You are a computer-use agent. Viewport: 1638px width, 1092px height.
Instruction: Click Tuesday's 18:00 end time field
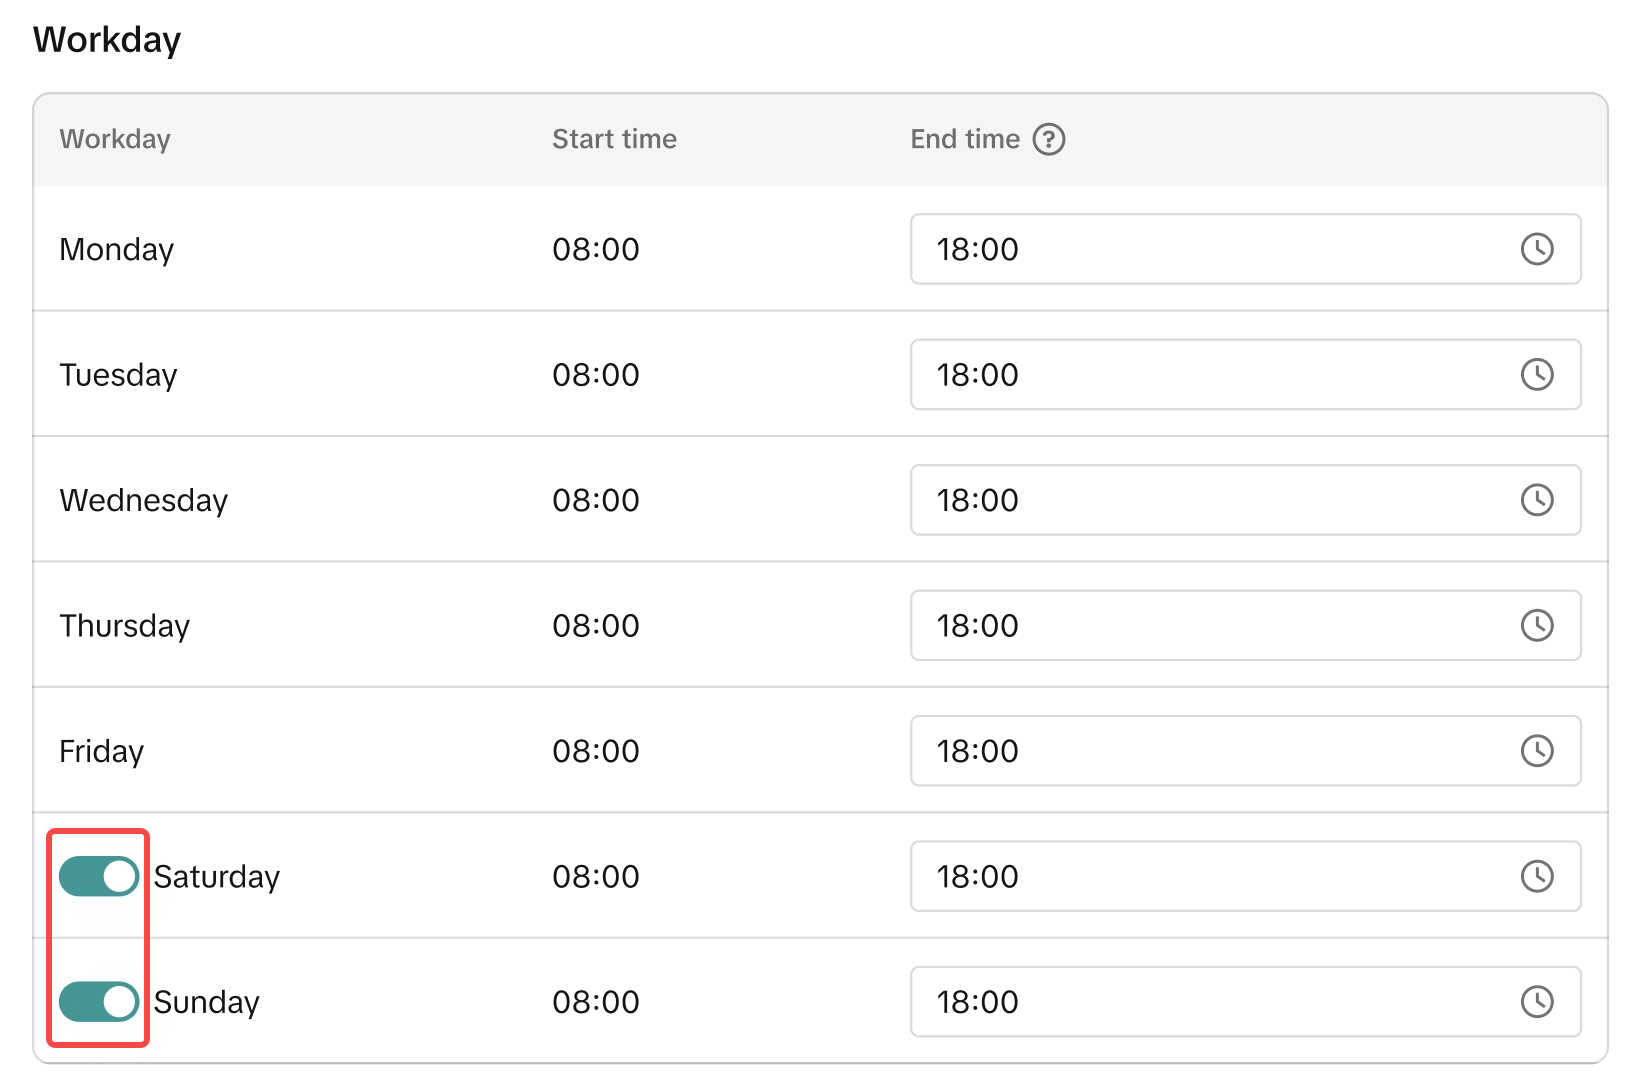coord(1200,375)
